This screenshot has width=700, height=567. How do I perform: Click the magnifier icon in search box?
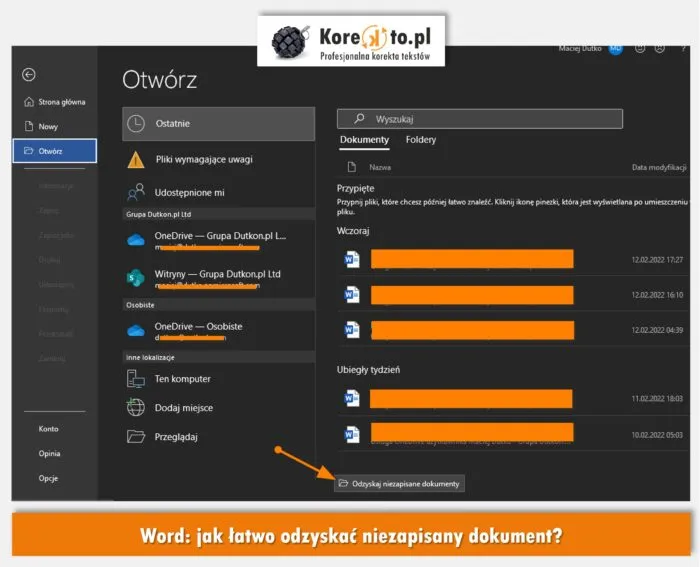359,118
